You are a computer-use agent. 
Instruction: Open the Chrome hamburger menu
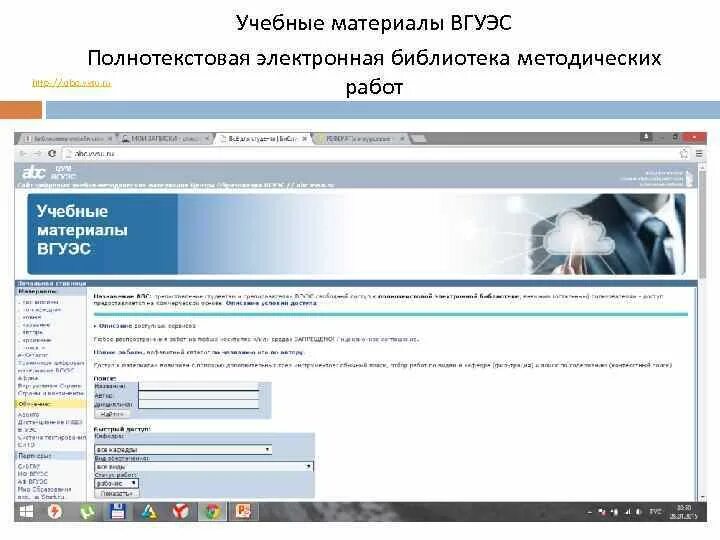(x=699, y=154)
